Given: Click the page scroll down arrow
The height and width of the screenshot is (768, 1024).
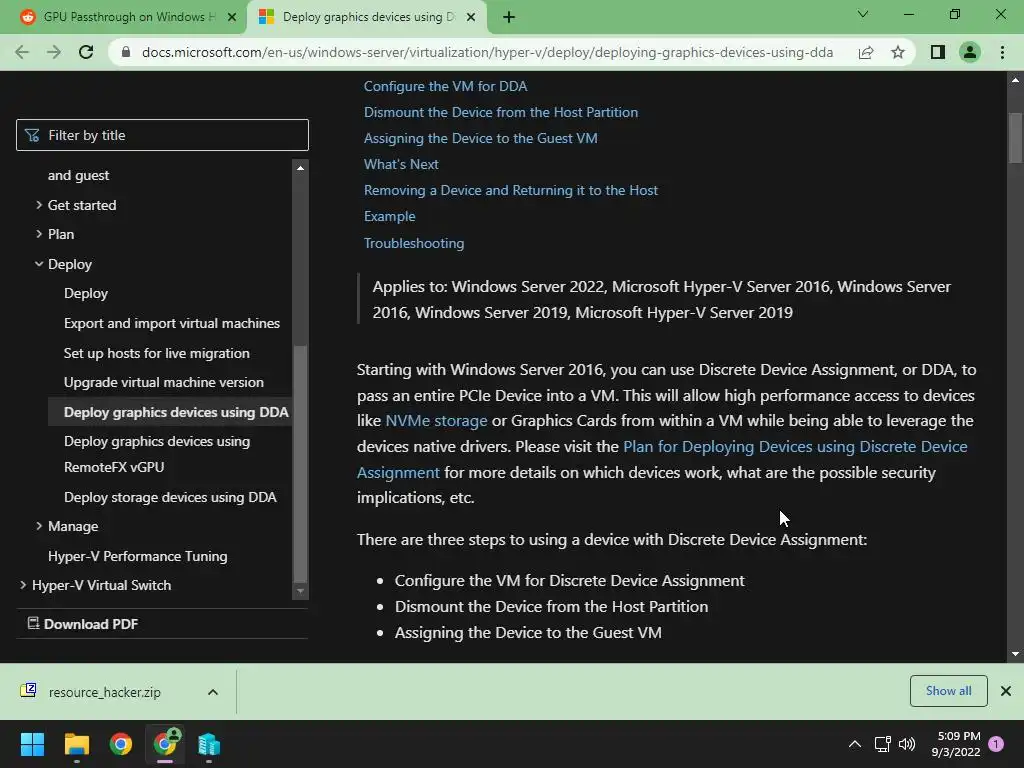Looking at the screenshot, I should tap(1015, 654).
